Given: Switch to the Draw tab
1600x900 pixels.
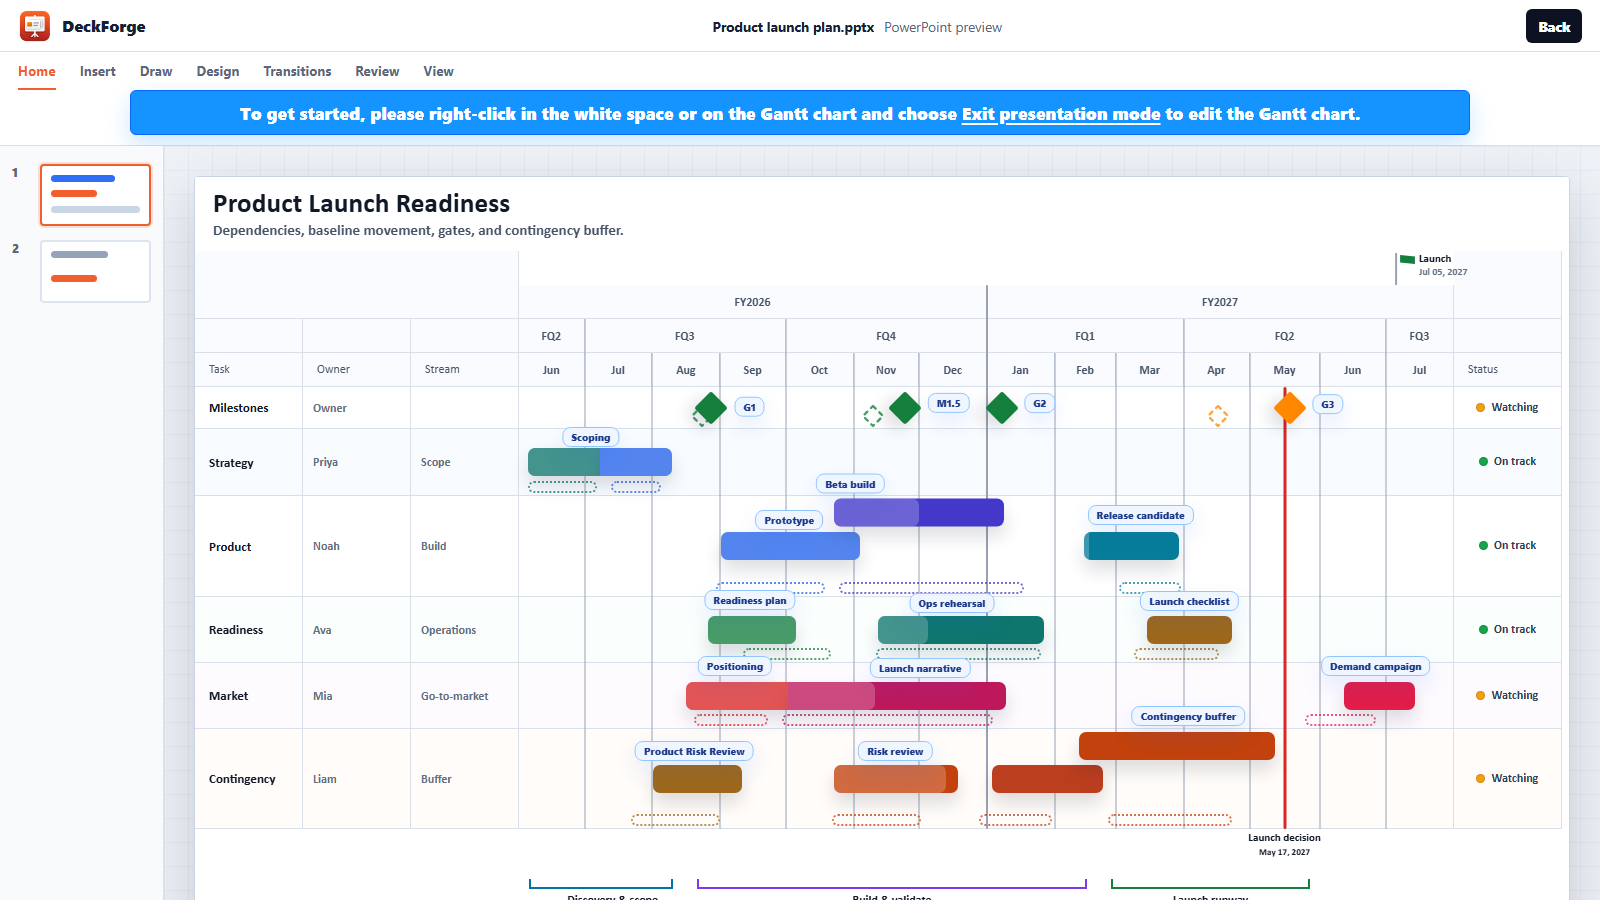Looking at the screenshot, I should point(156,71).
